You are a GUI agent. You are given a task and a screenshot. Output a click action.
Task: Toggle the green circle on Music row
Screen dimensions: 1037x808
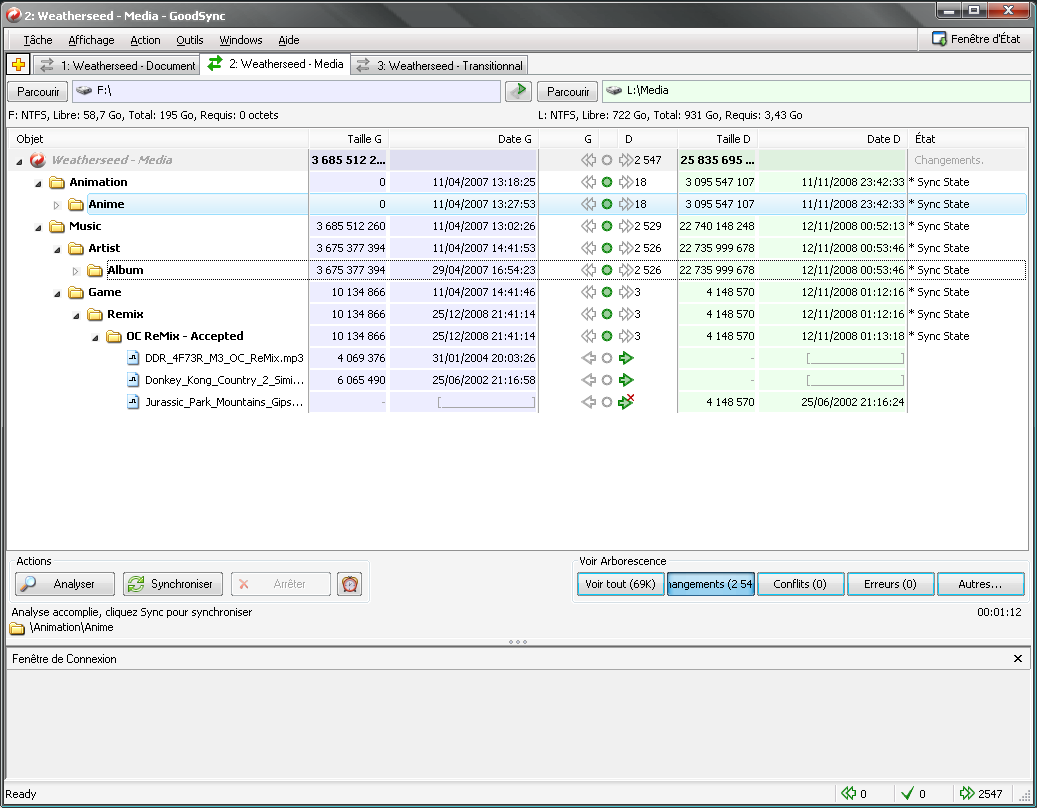tap(607, 226)
